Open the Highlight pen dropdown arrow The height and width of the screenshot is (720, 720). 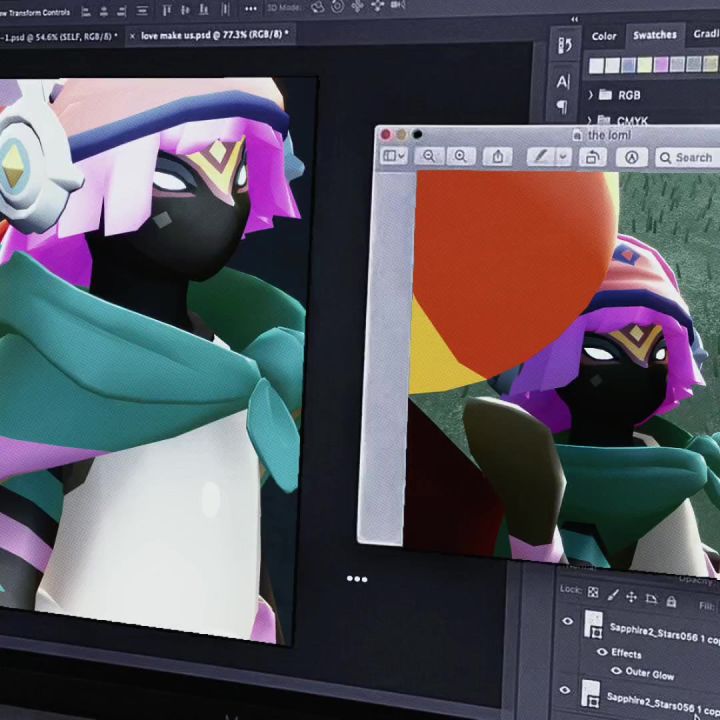click(x=563, y=157)
